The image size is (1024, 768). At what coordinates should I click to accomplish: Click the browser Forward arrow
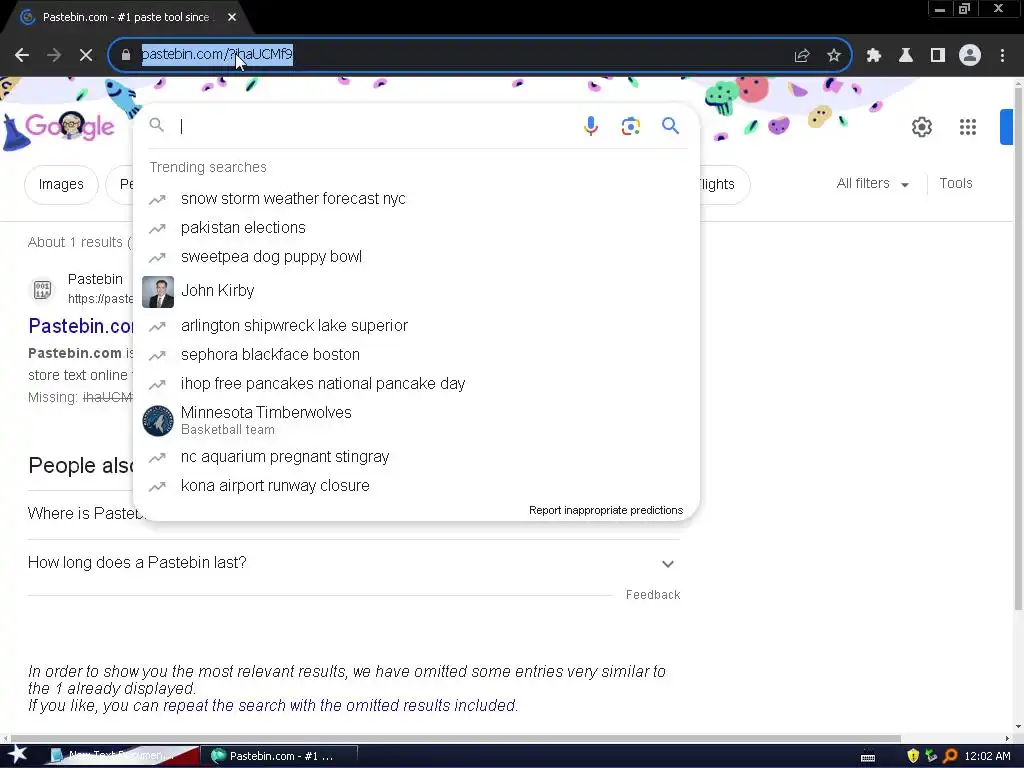coord(54,56)
